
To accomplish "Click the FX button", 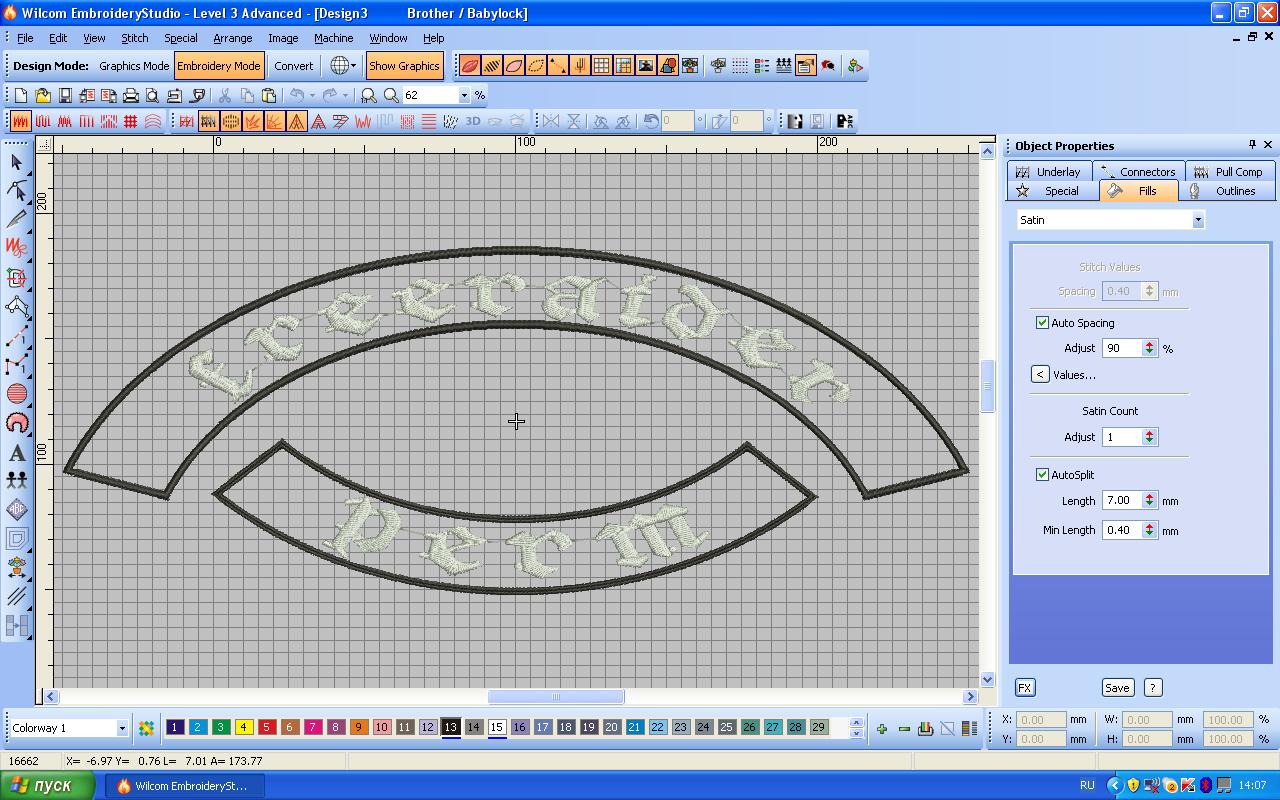I will 1025,688.
